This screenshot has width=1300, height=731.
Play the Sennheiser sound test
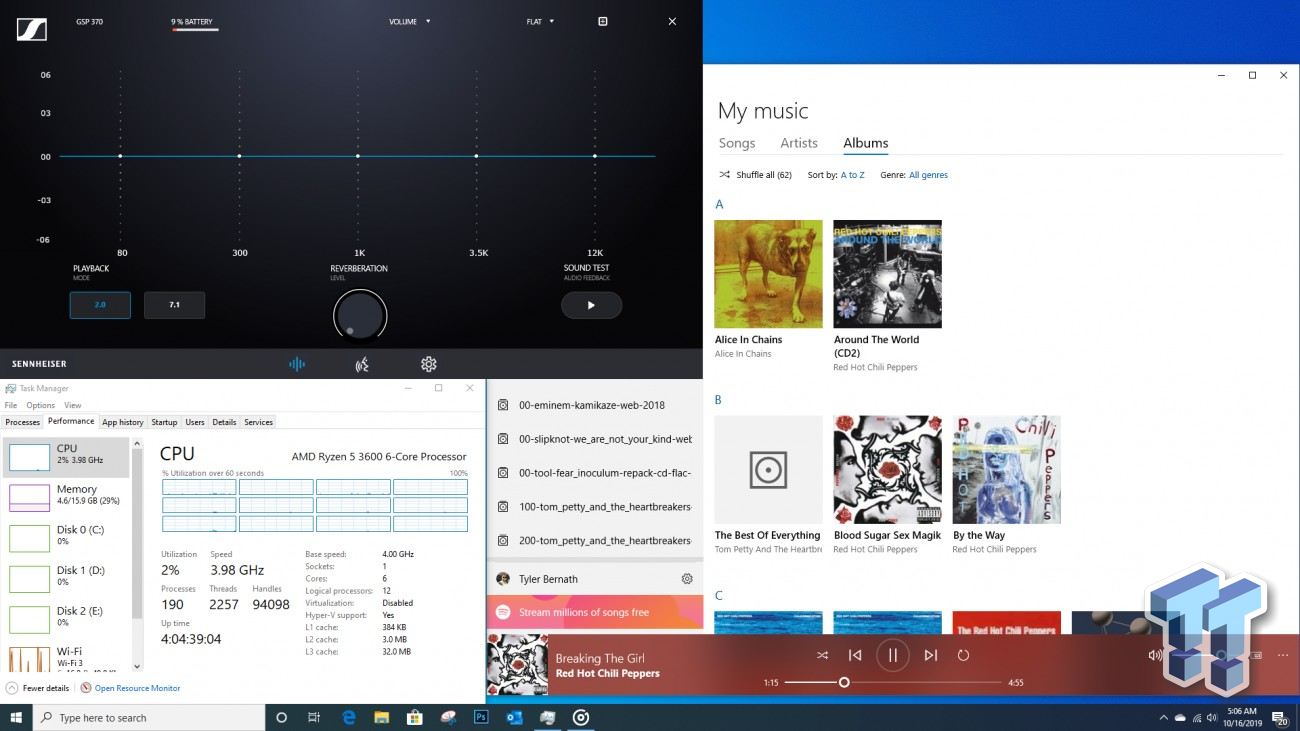(x=591, y=305)
